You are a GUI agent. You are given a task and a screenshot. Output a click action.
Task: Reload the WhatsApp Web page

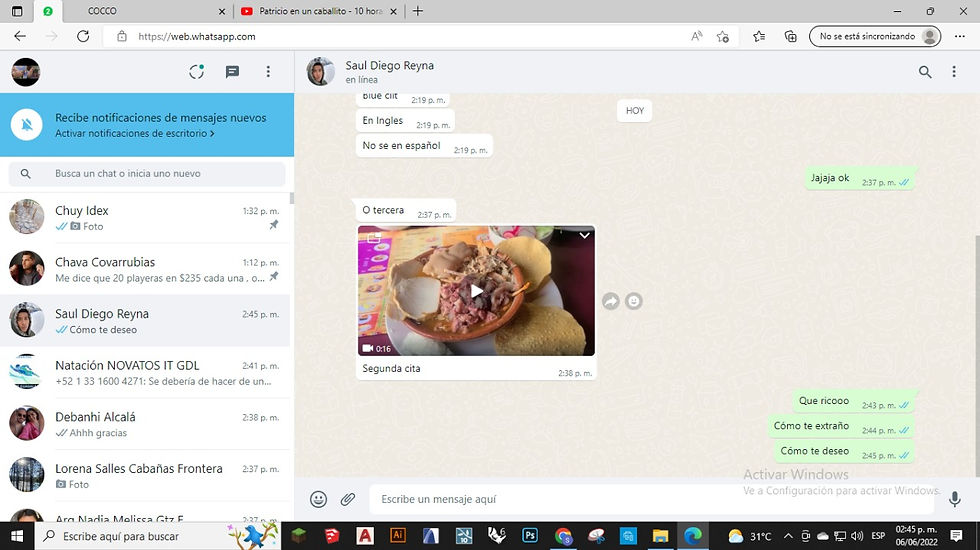[83, 36]
